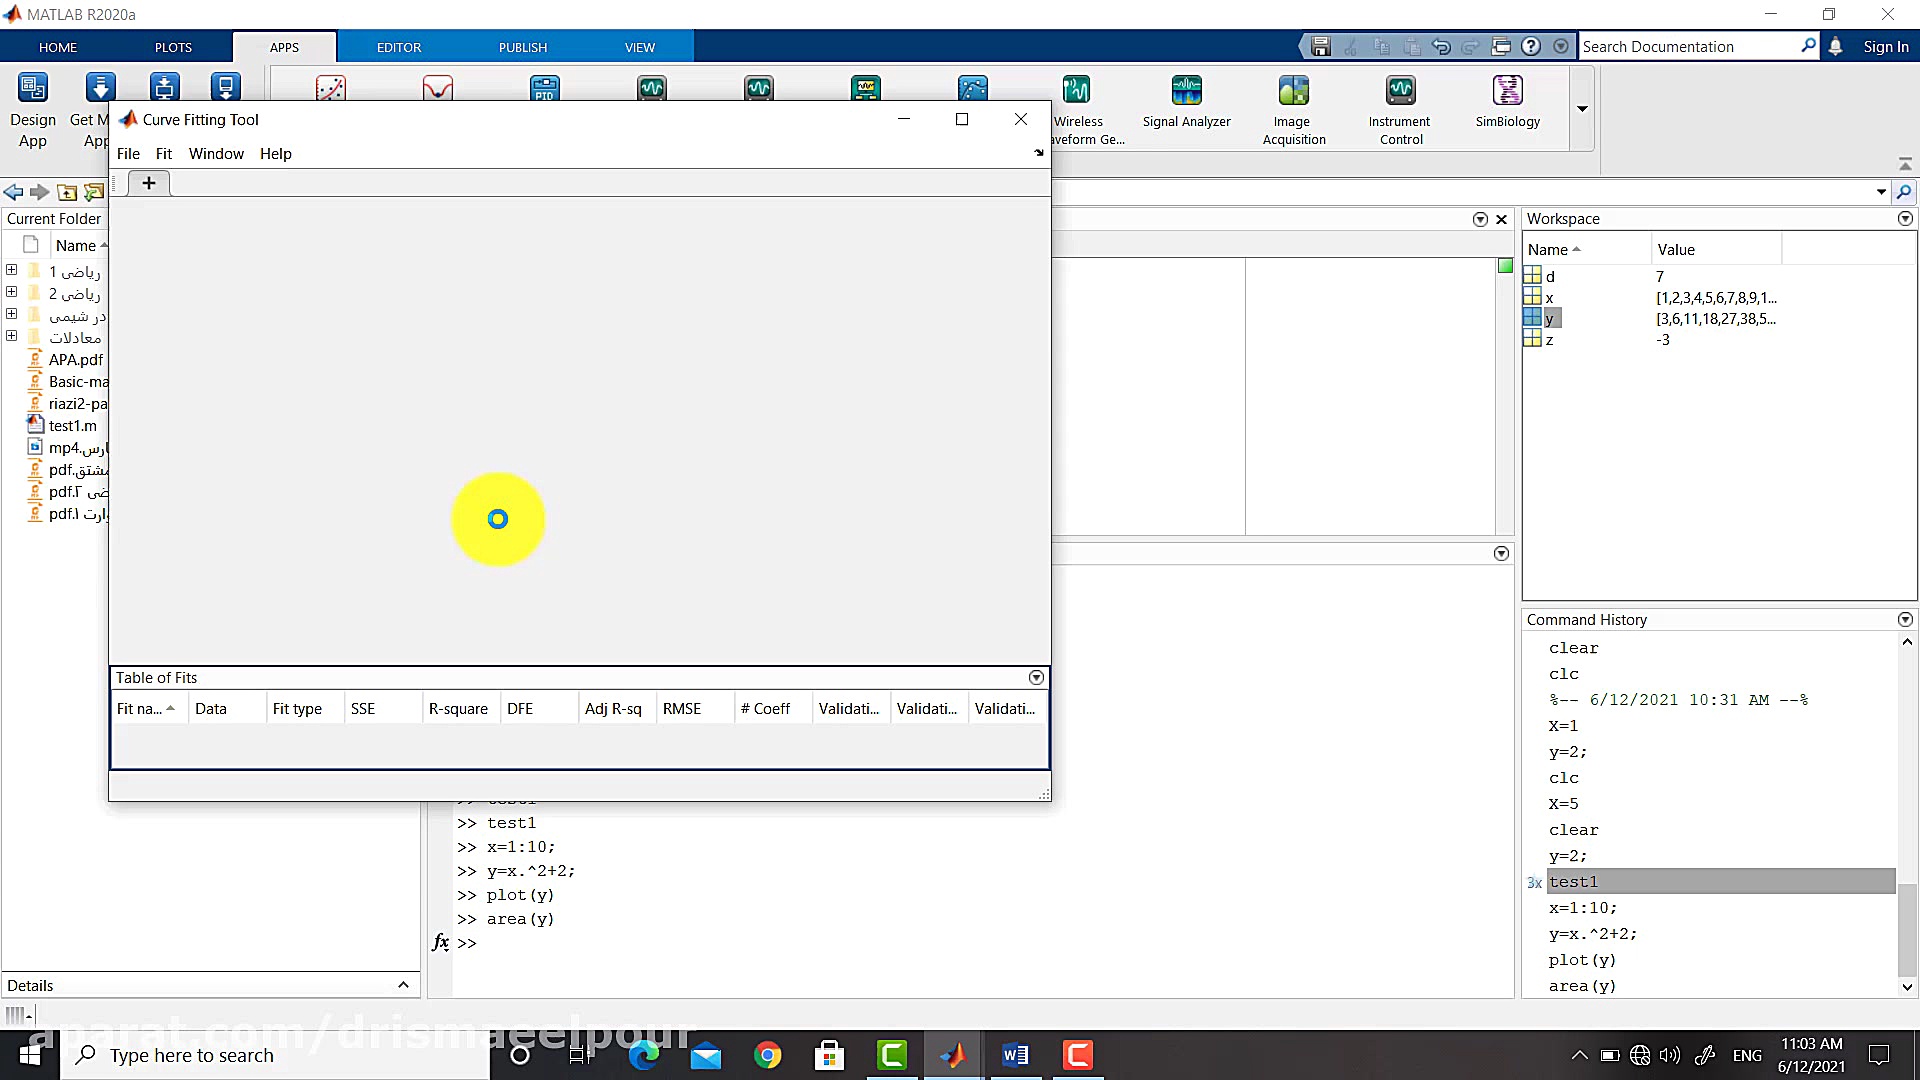
Task: Add a new fit tab with plus button
Action: pos(149,183)
